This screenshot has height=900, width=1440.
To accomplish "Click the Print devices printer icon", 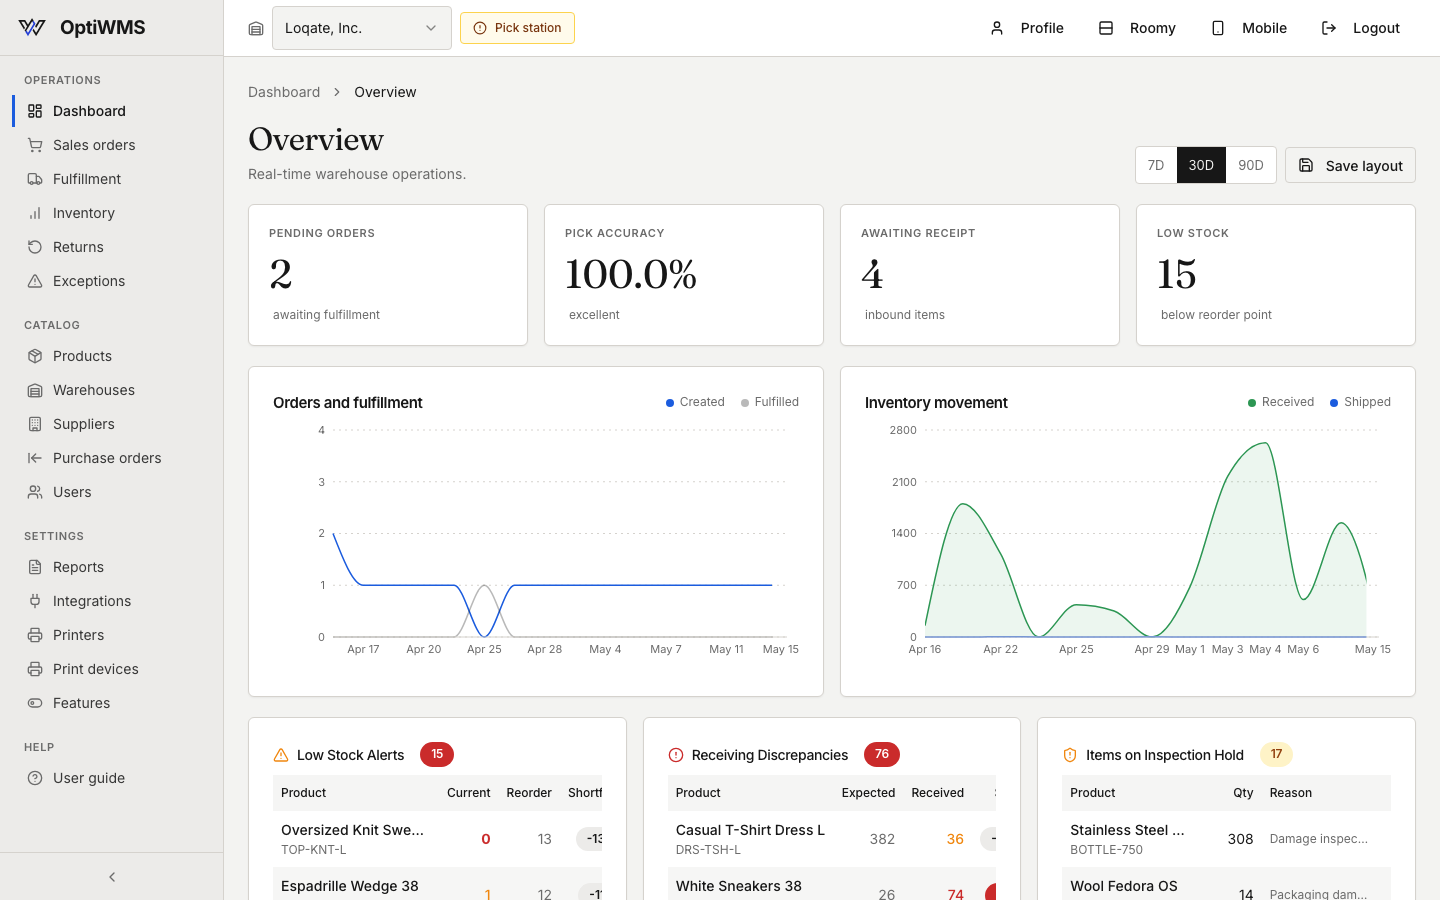I will coord(35,669).
